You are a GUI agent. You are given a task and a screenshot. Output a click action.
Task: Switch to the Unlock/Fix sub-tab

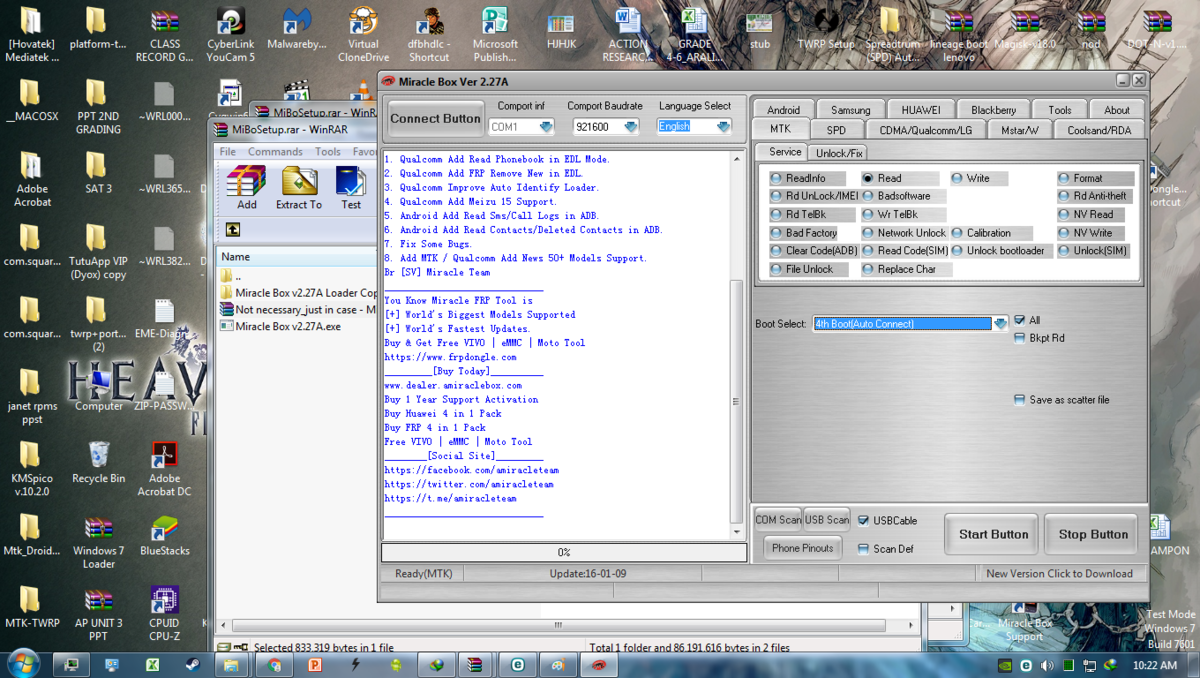click(x=838, y=153)
